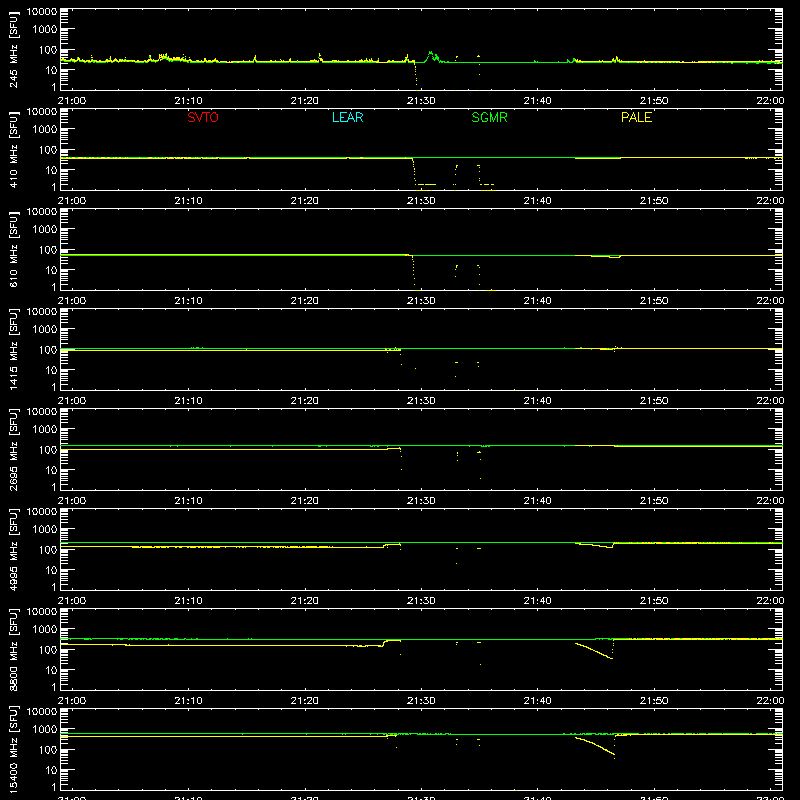800x800 pixels.
Task: Click 21:50 under the 610 MHz panel
Action: [x=654, y=301]
